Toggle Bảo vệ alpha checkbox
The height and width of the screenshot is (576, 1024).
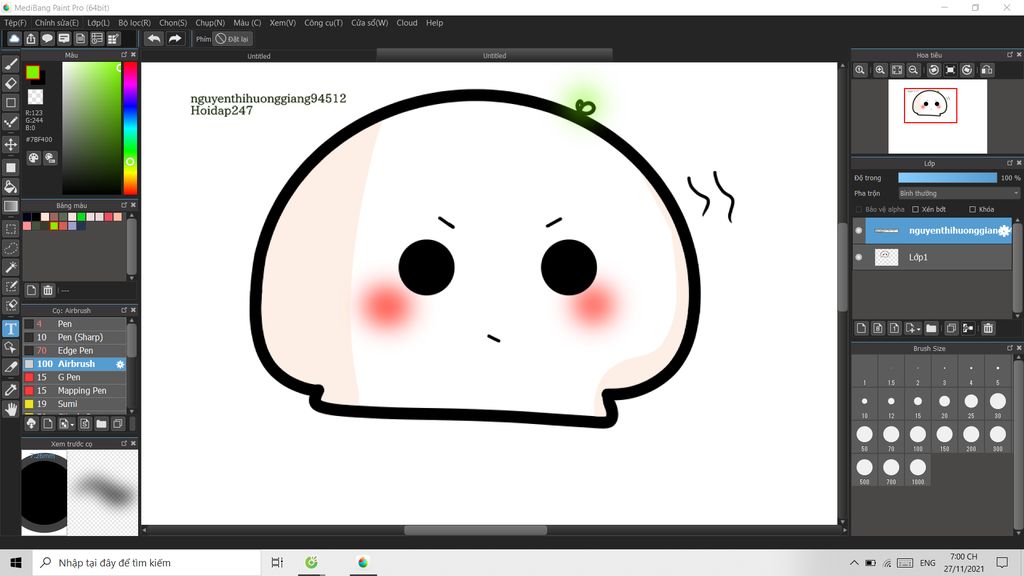coord(859,210)
